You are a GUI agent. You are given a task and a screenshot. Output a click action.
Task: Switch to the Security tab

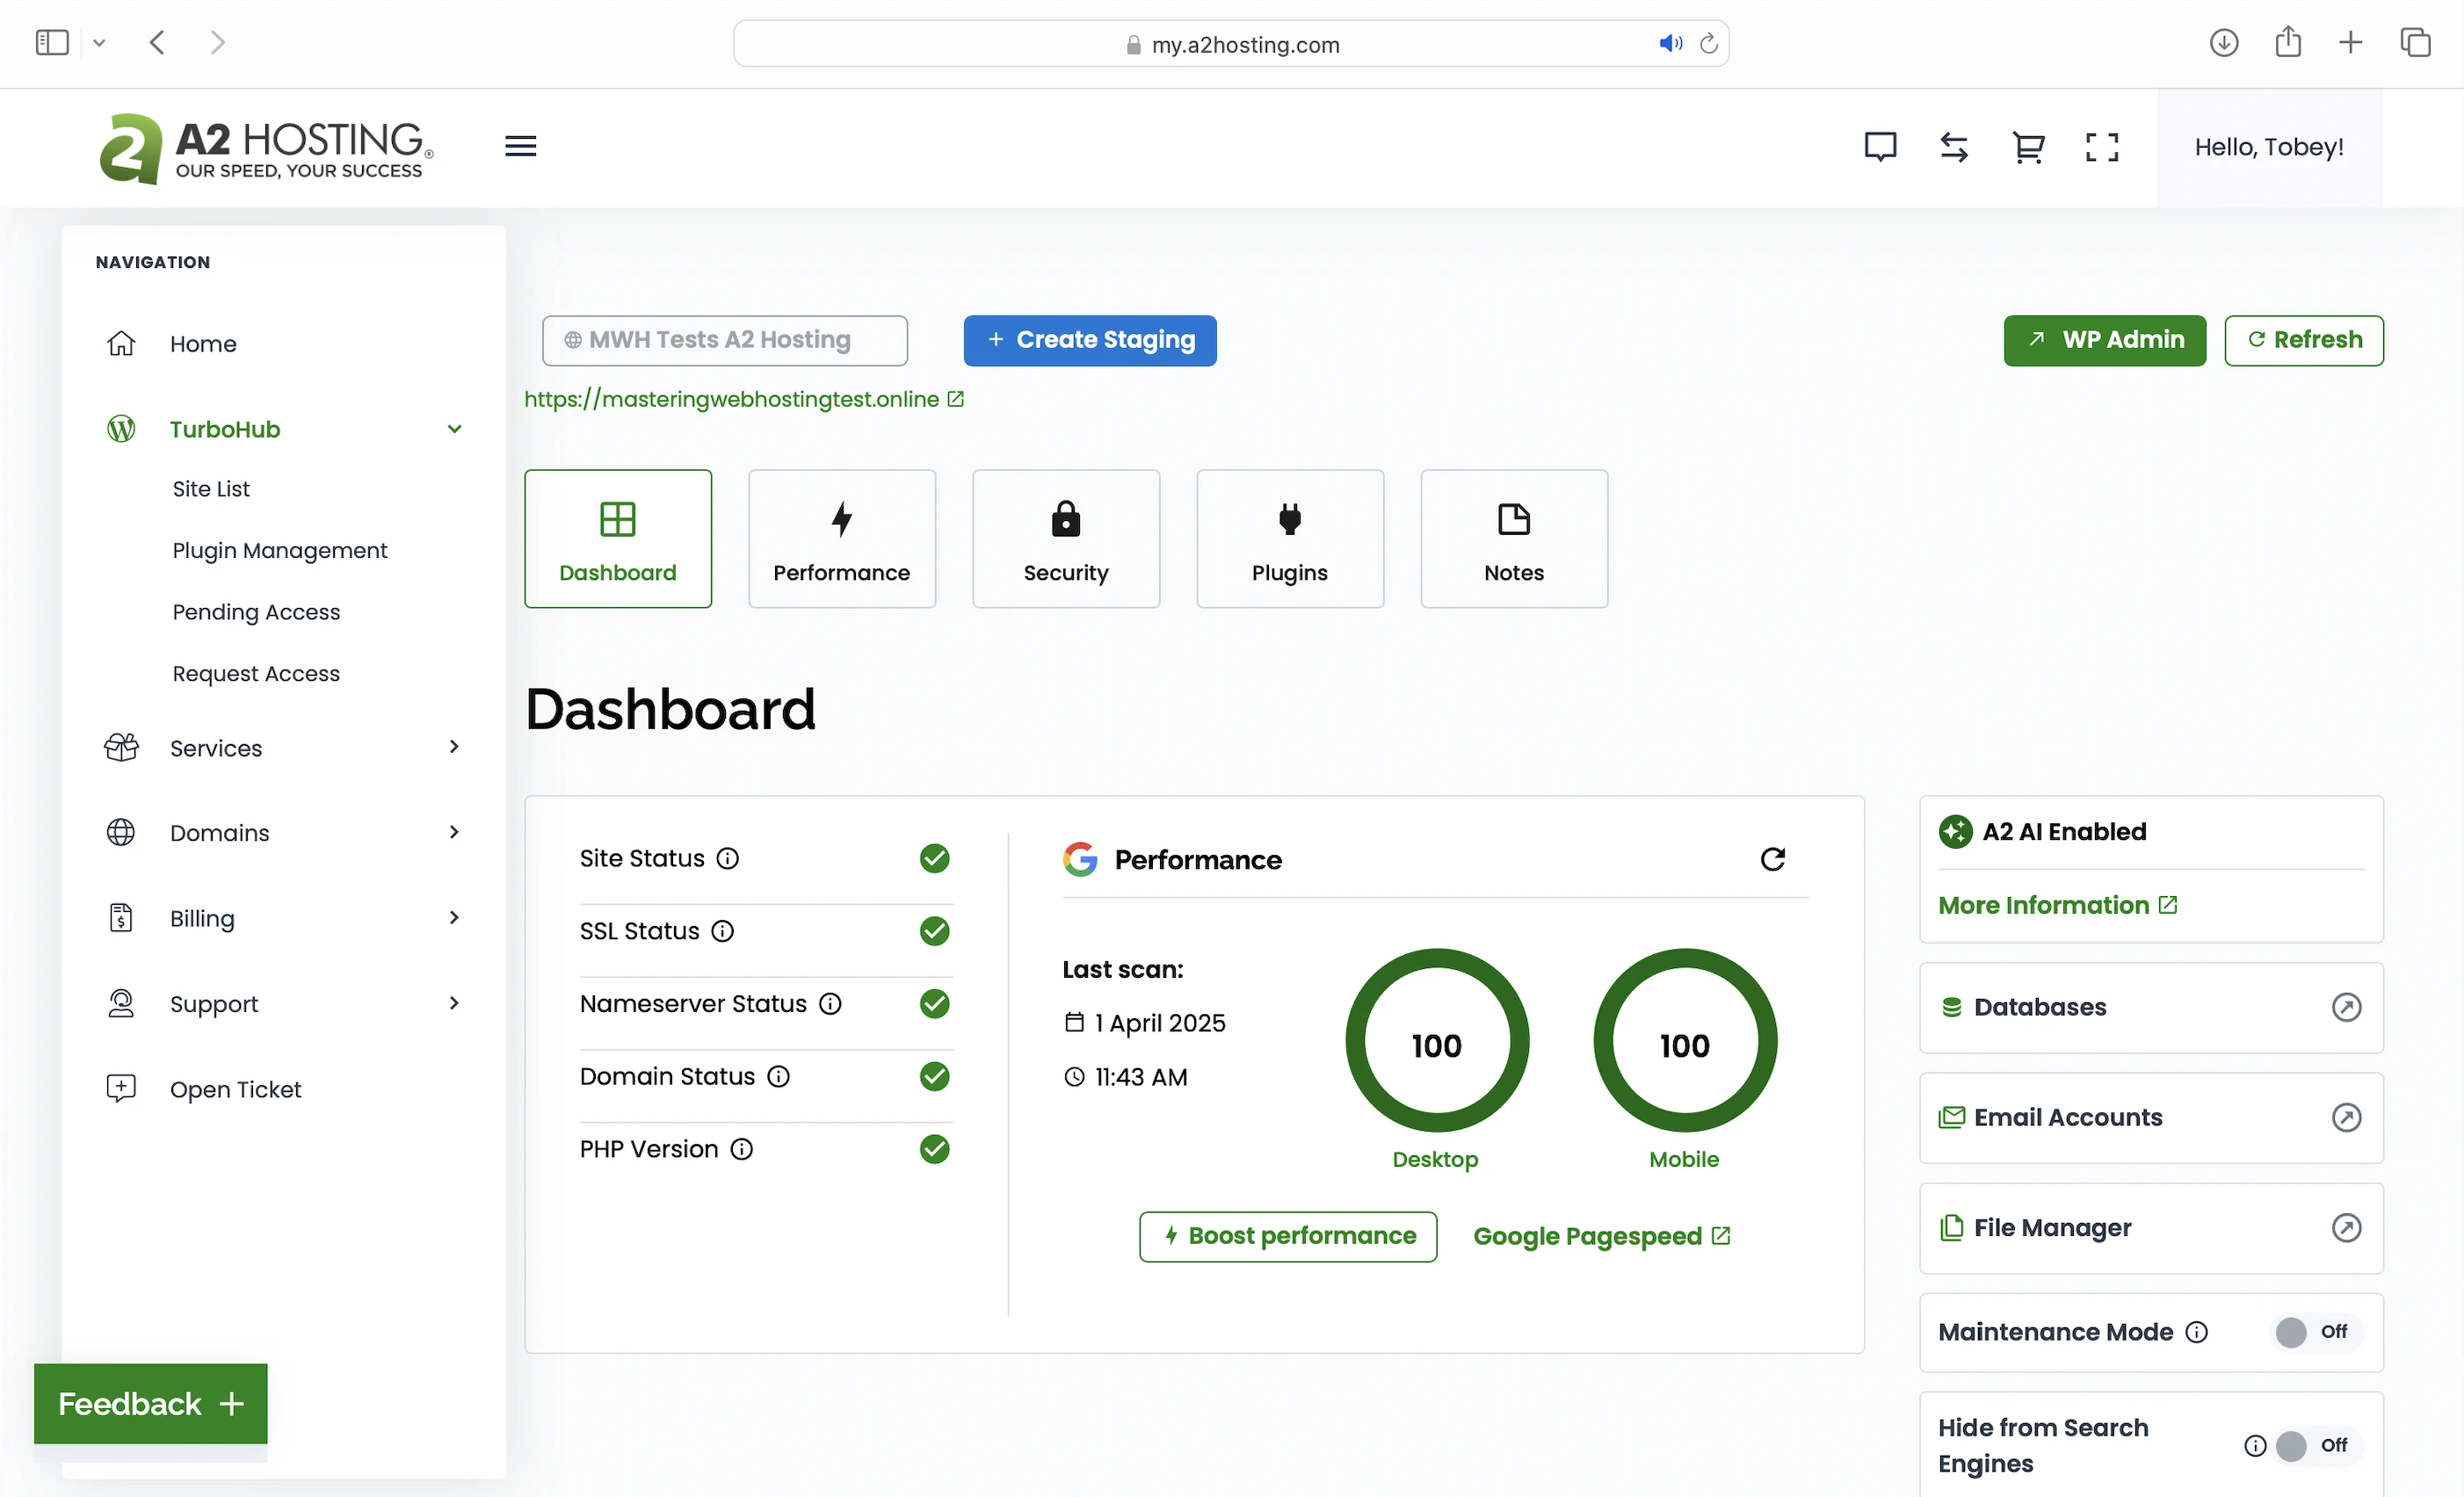click(1065, 539)
